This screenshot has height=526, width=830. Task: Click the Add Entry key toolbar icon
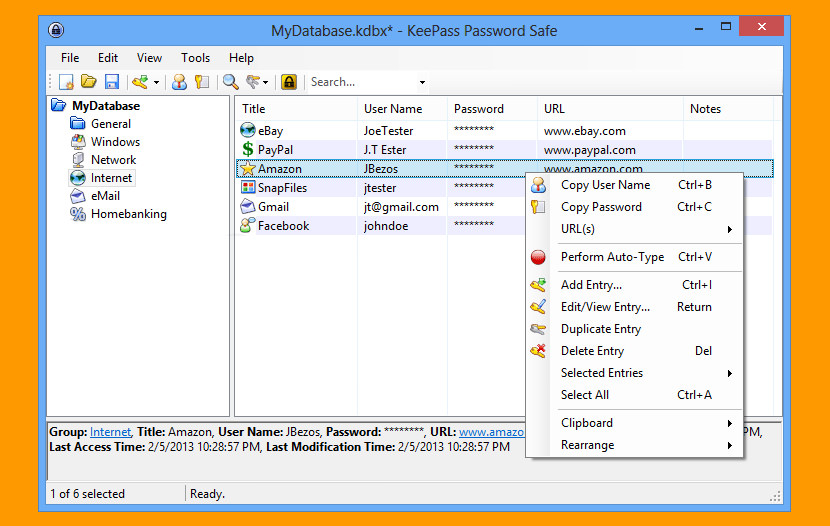click(140, 82)
